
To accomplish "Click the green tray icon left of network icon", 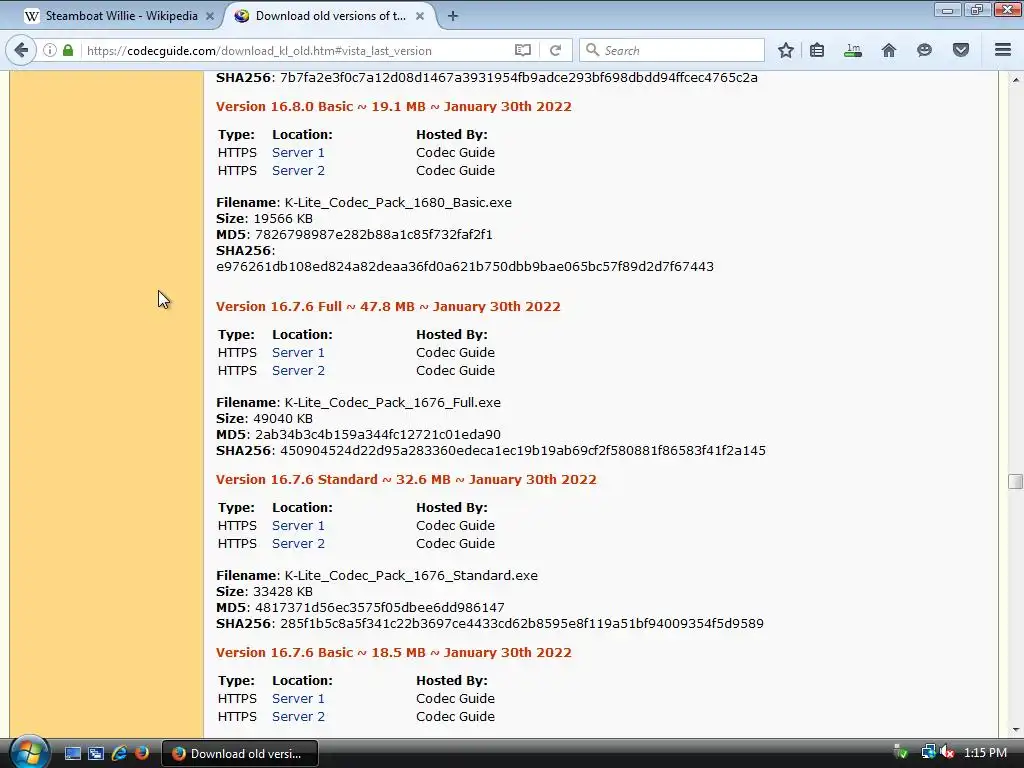I will click(901, 752).
